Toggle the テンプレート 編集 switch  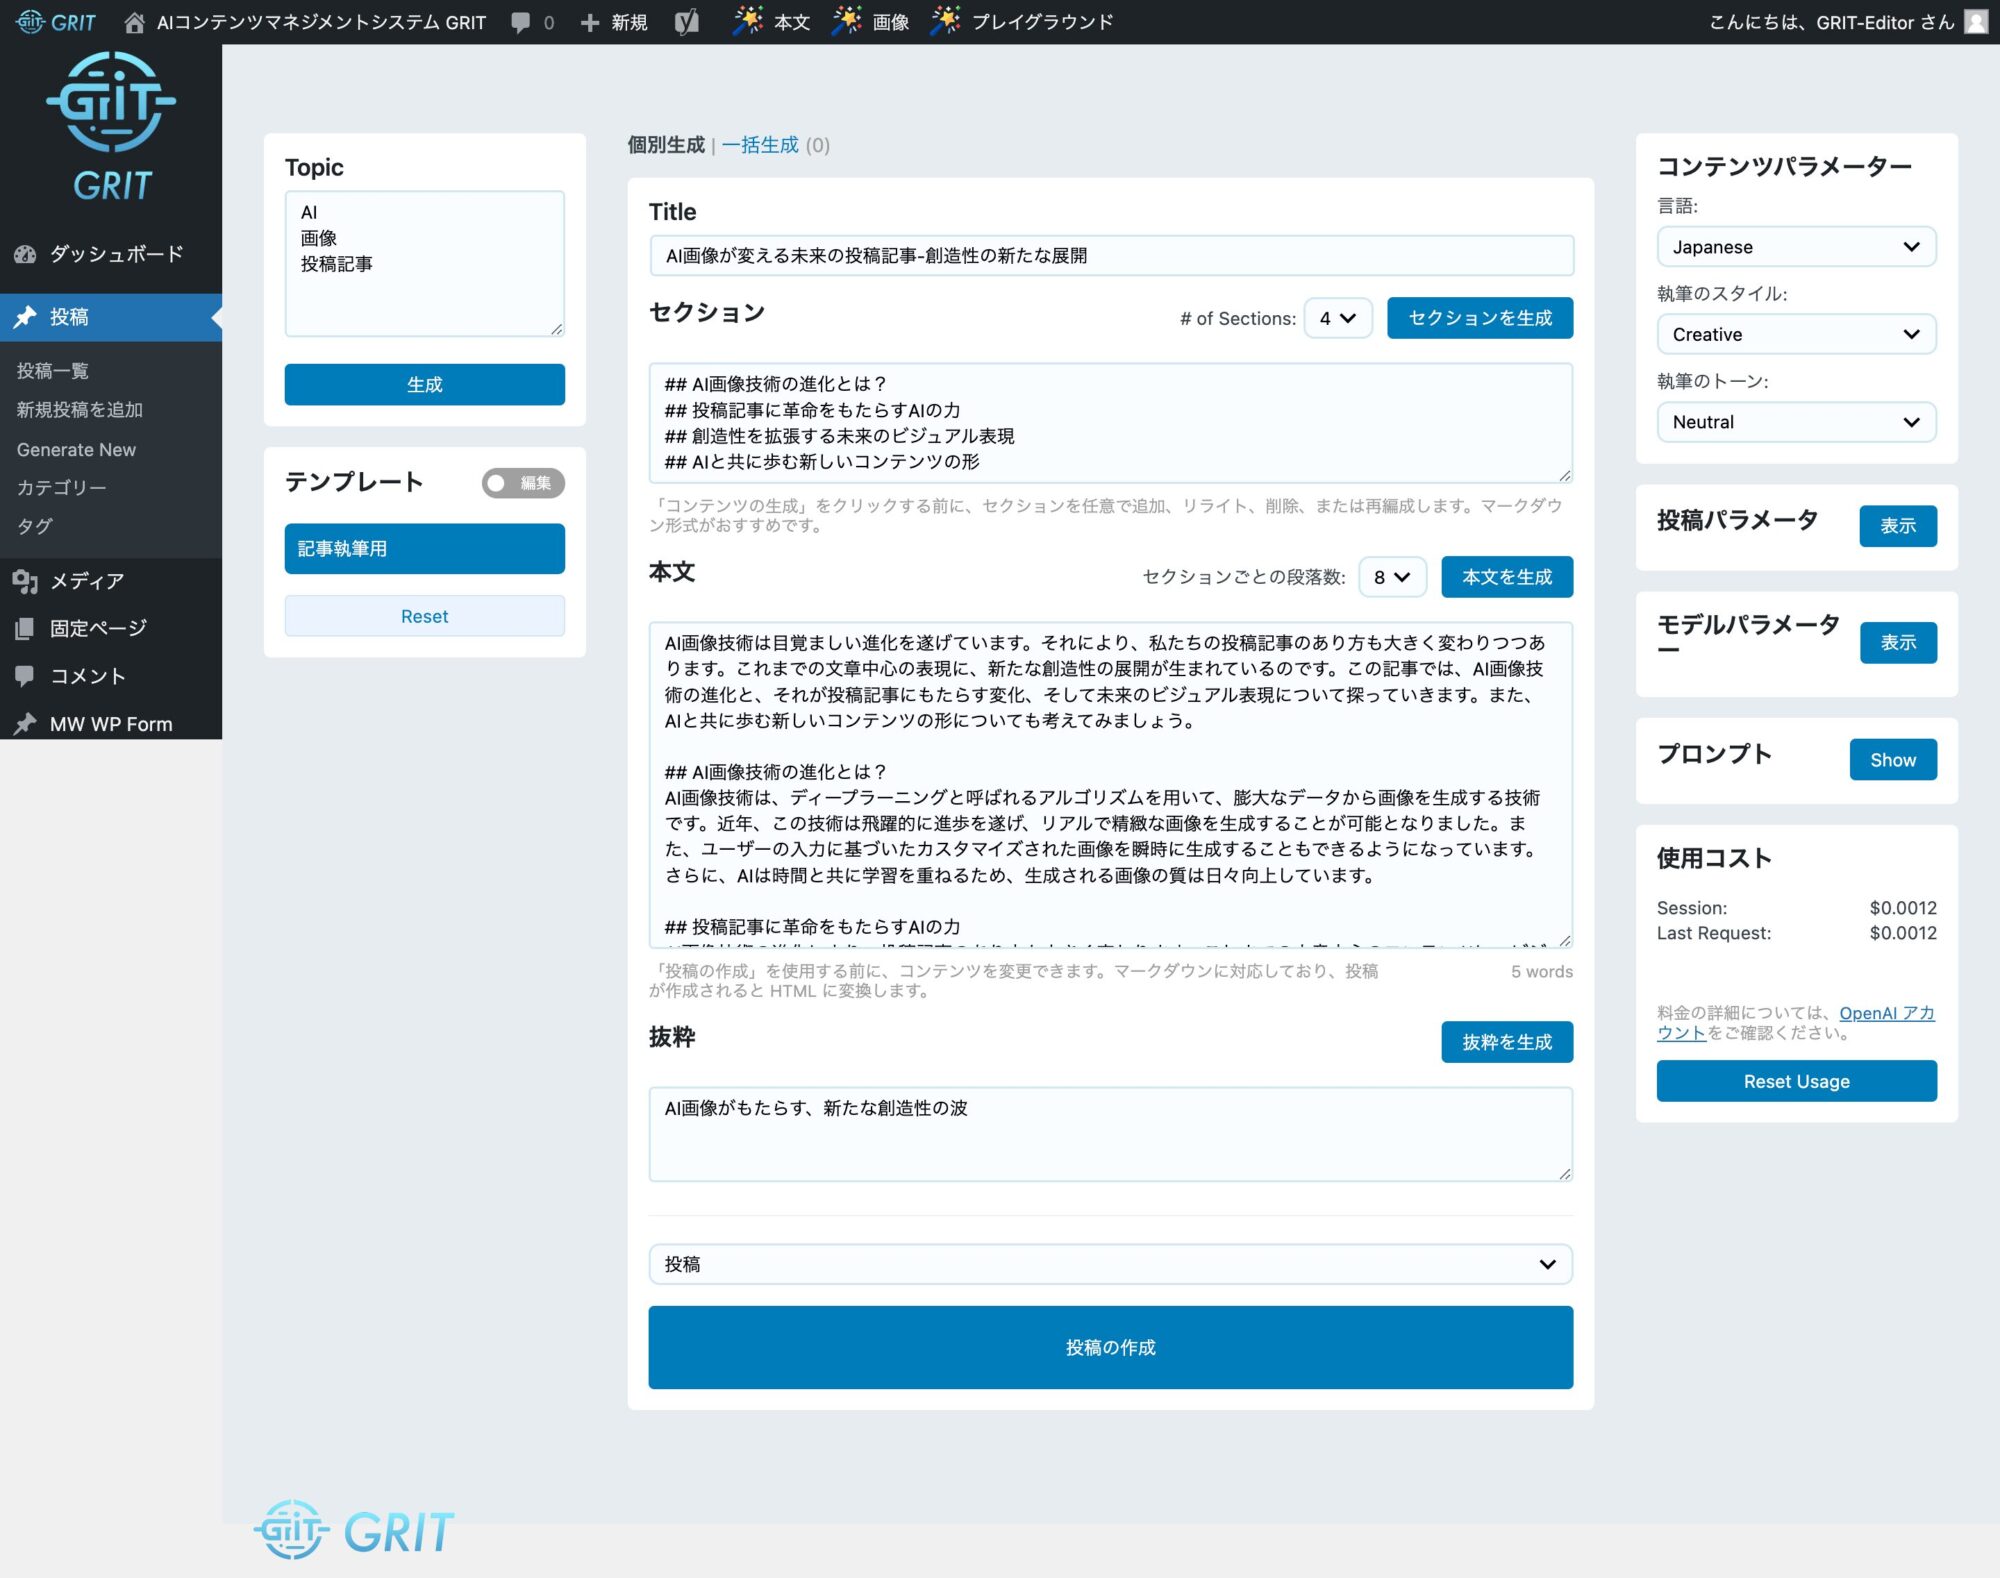coord(522,483)
